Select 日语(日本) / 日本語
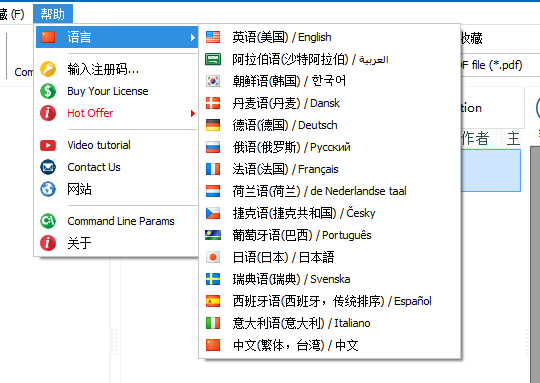This screenshot has height=383, width=540. pyautogui.click(x=330, y=257)
